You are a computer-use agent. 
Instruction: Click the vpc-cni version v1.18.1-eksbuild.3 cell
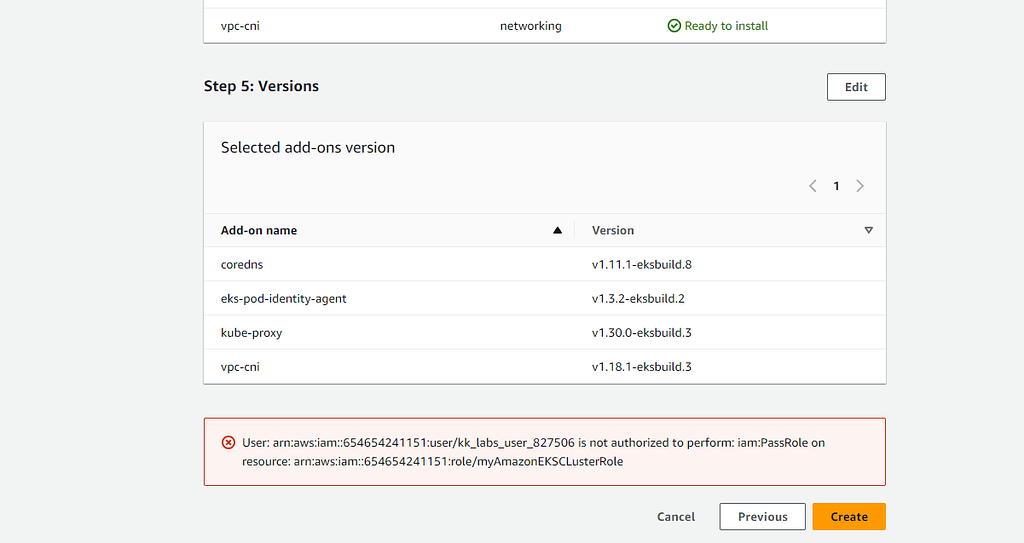point(642,367)
